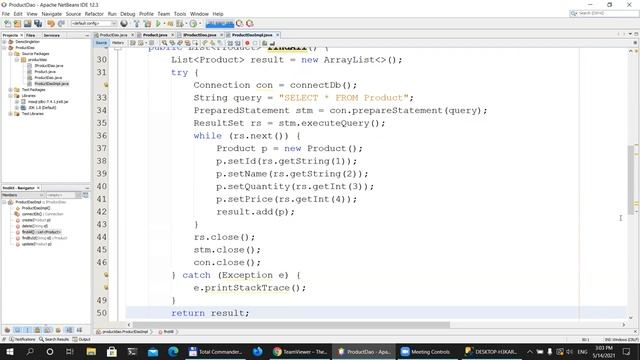Open the Refactor menu
The width and height of the screenshot is (640, 360).
coord(94,14)
